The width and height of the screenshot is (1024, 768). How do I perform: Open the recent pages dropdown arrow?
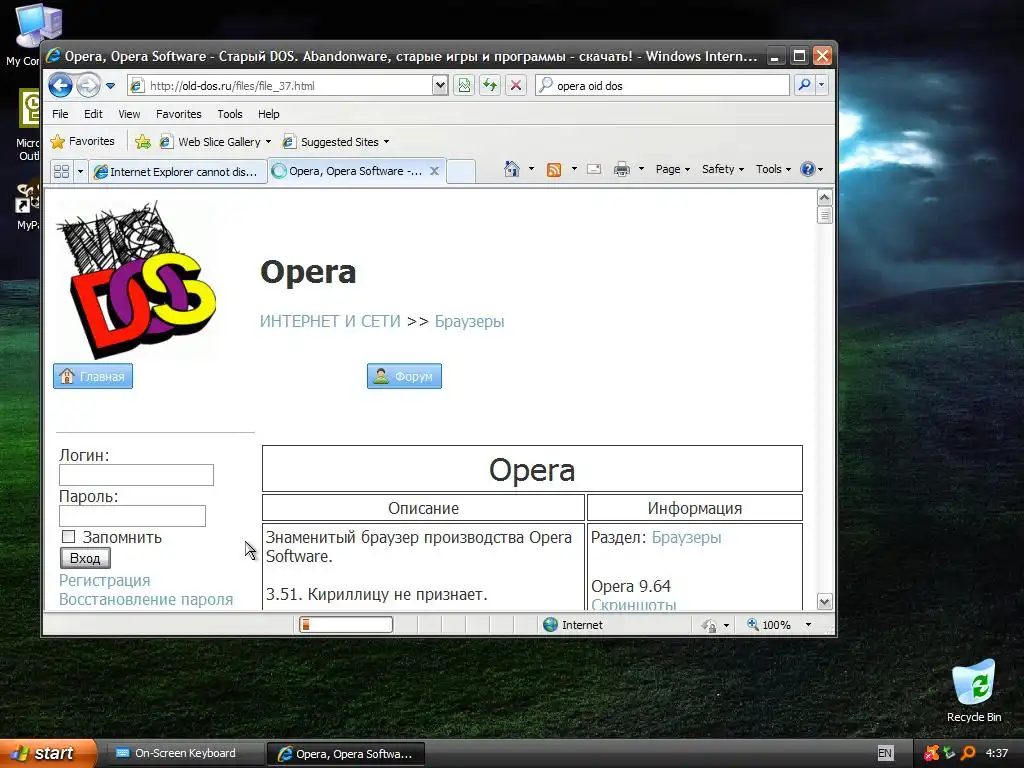pyautogui.click(x=110, y=86)
